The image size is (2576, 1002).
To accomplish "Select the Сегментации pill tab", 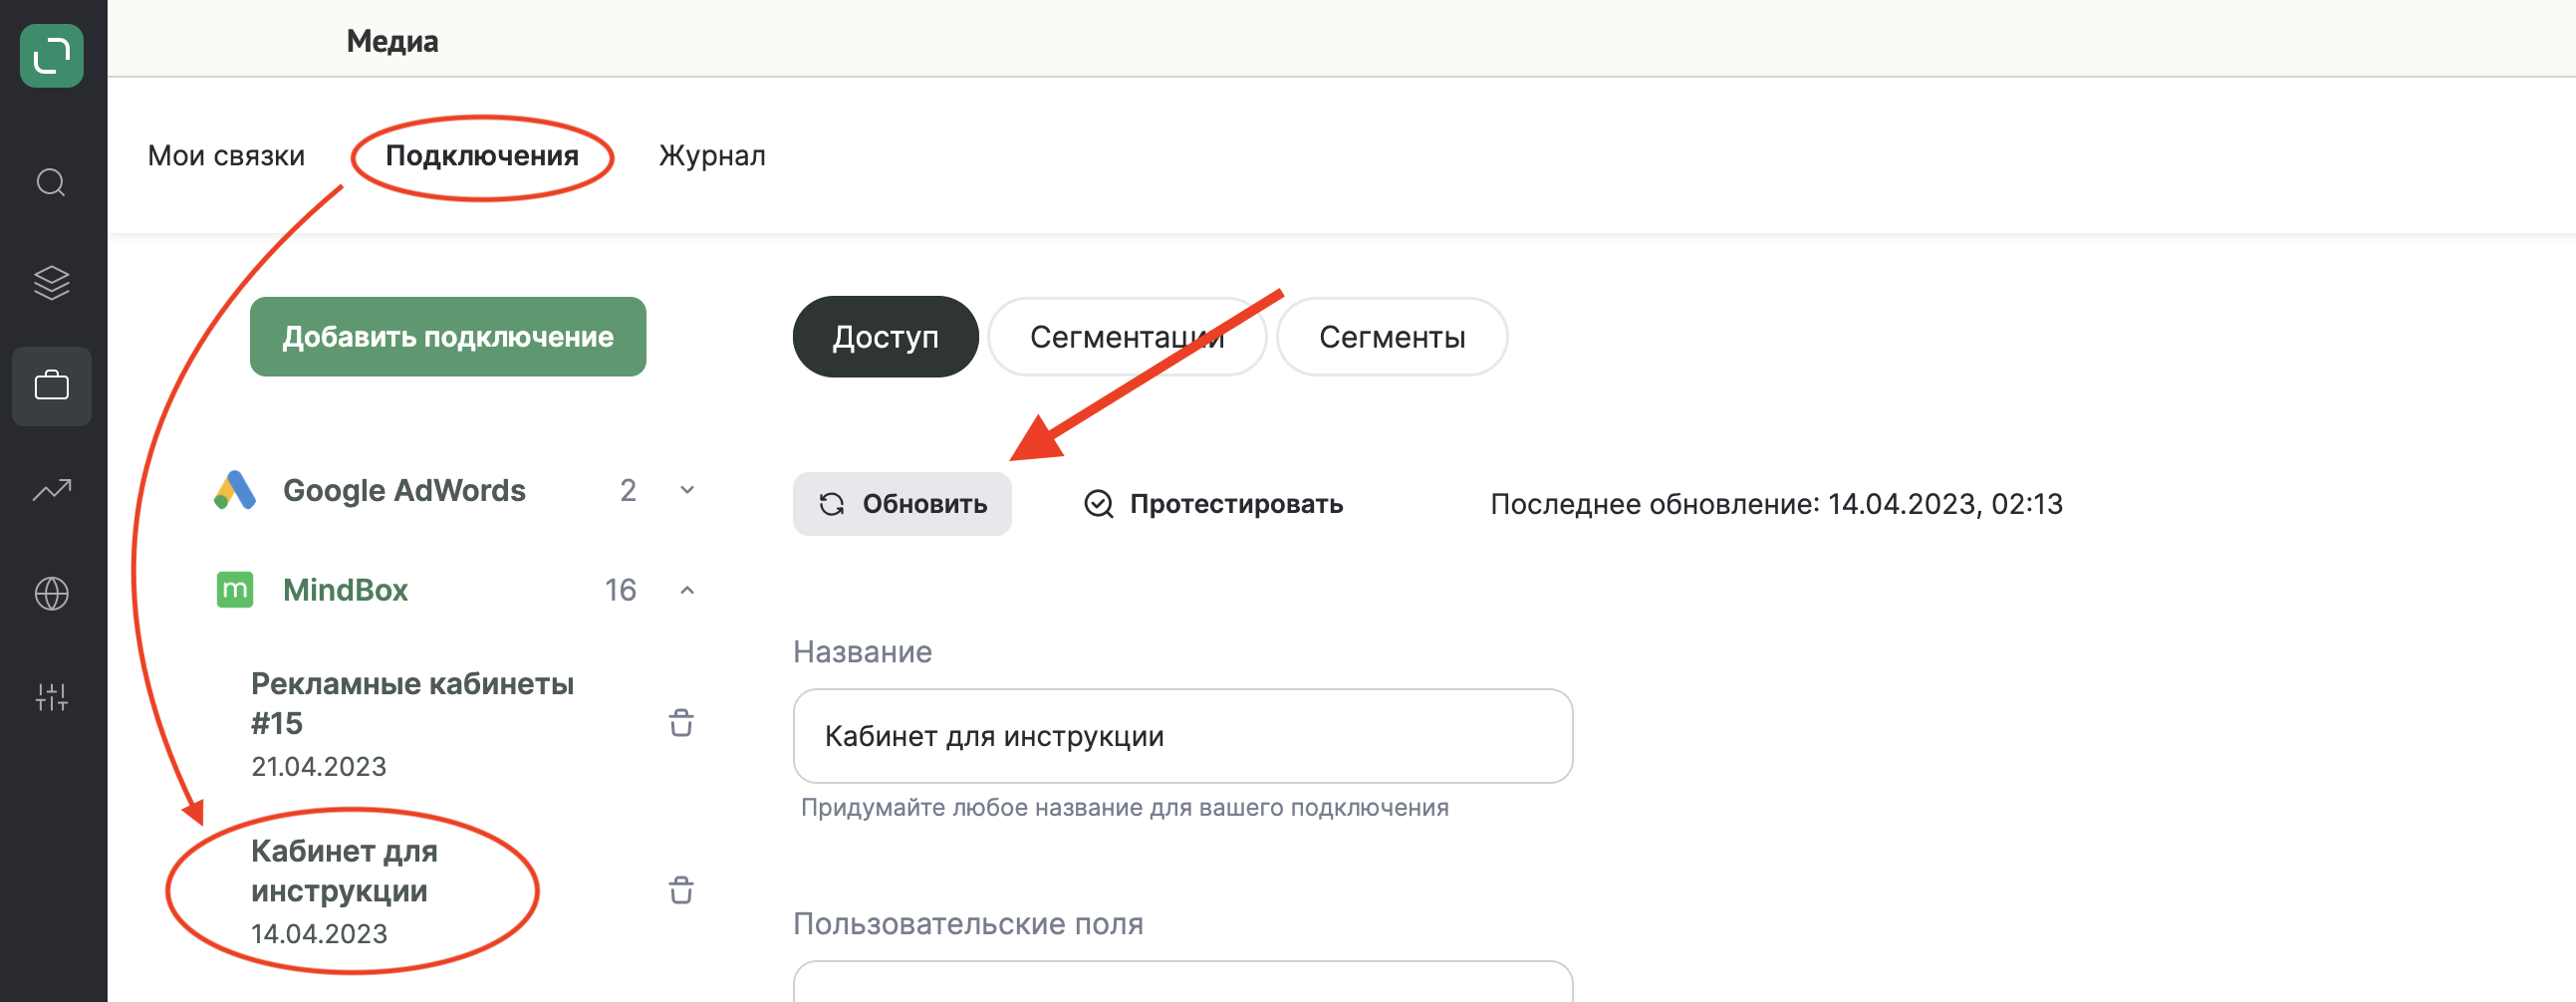I will (x=1127, y=337).
